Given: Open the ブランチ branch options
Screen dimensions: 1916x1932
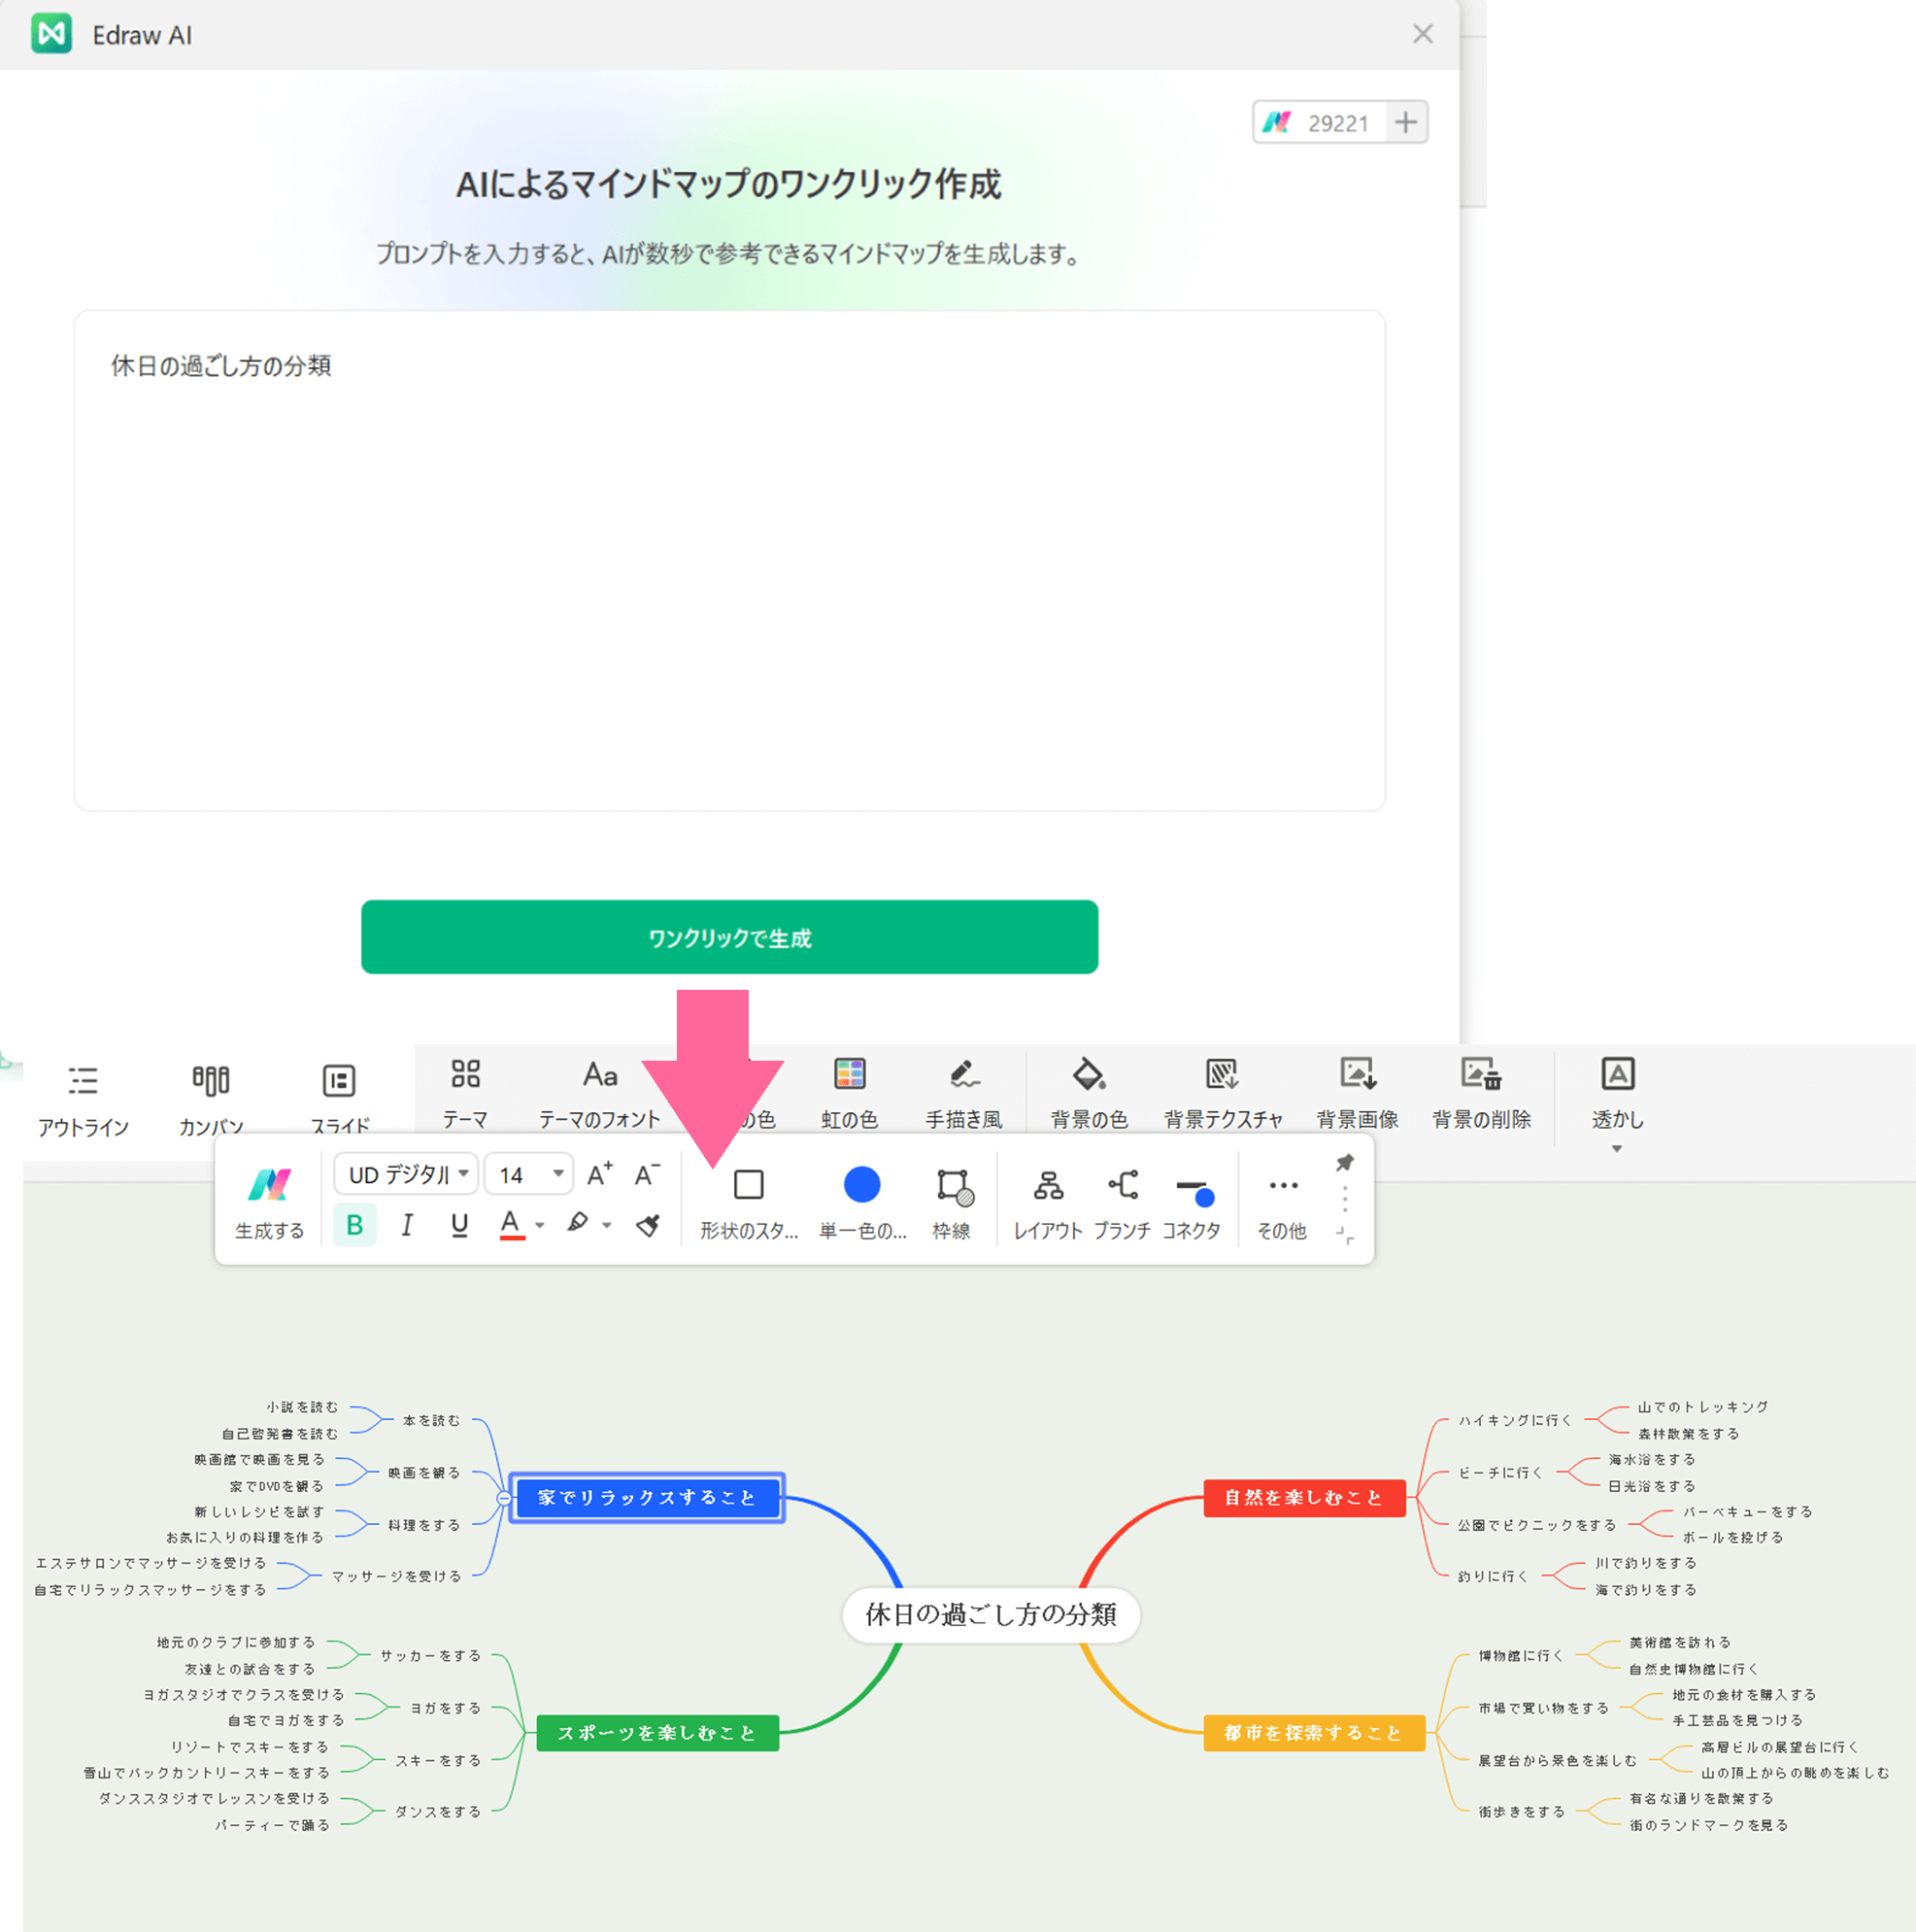Looking at the screenshot, I should tap(1122, 1204).
